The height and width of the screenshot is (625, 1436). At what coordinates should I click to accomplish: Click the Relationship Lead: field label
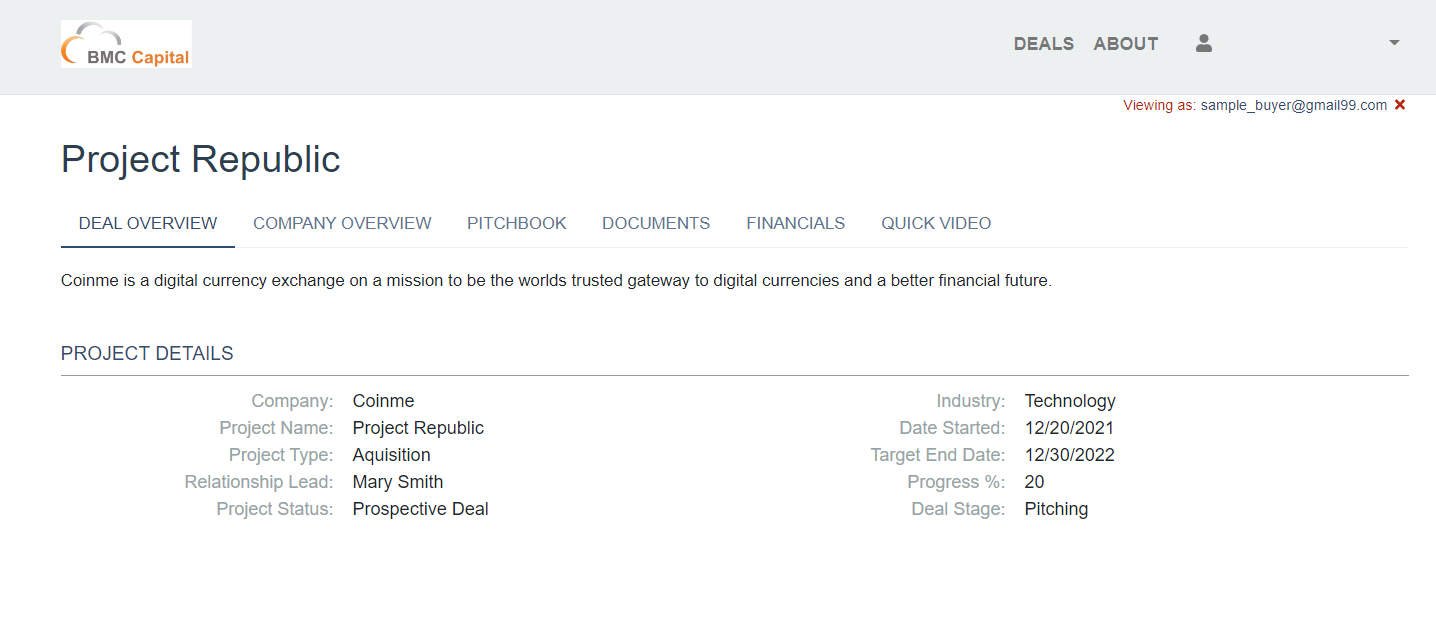(259, 482)
